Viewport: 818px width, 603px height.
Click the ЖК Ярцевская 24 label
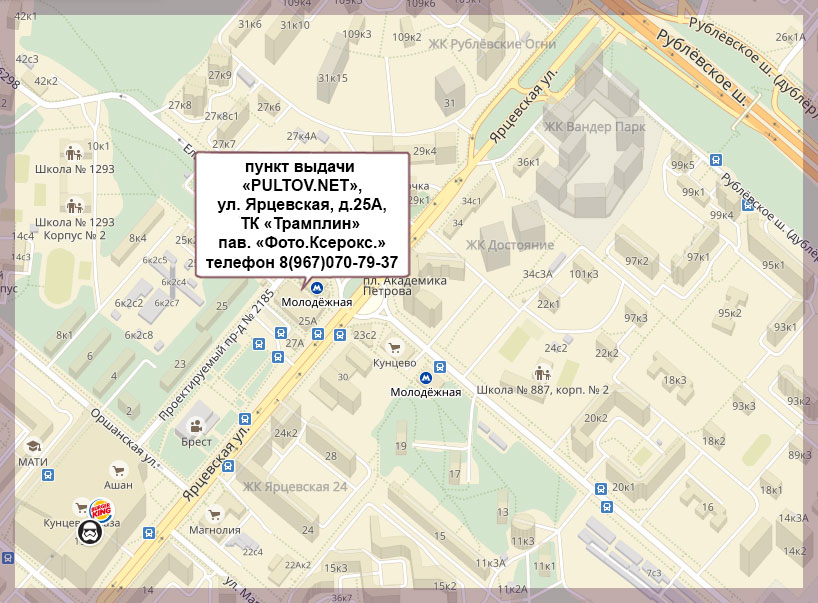coord(294,487)
